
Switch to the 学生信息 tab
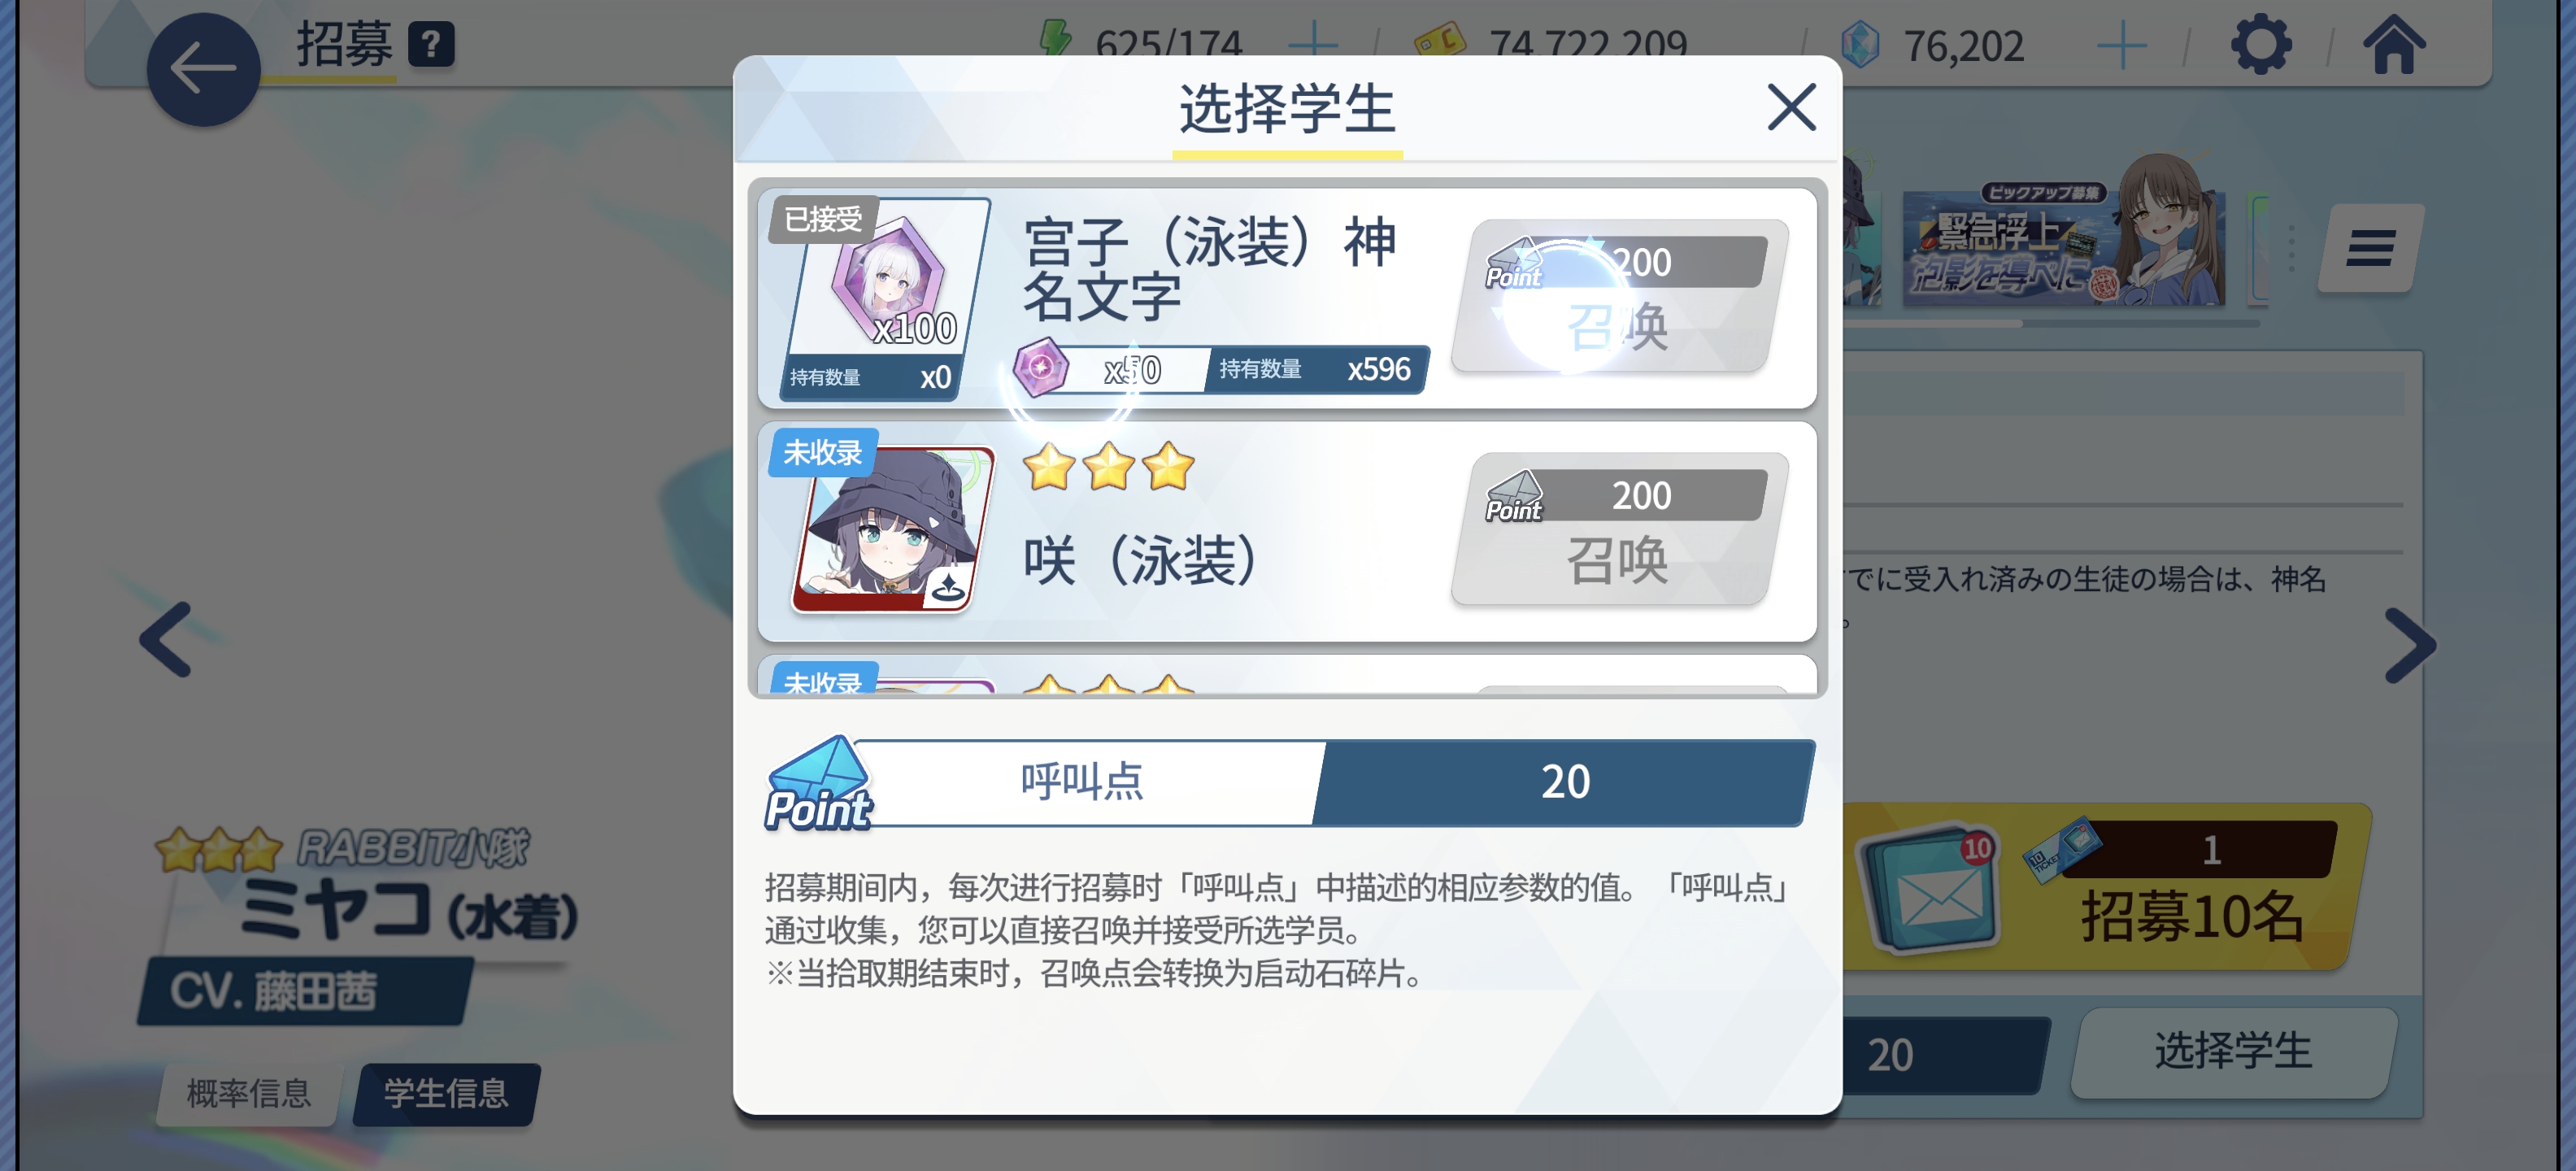coord(446,1092)
